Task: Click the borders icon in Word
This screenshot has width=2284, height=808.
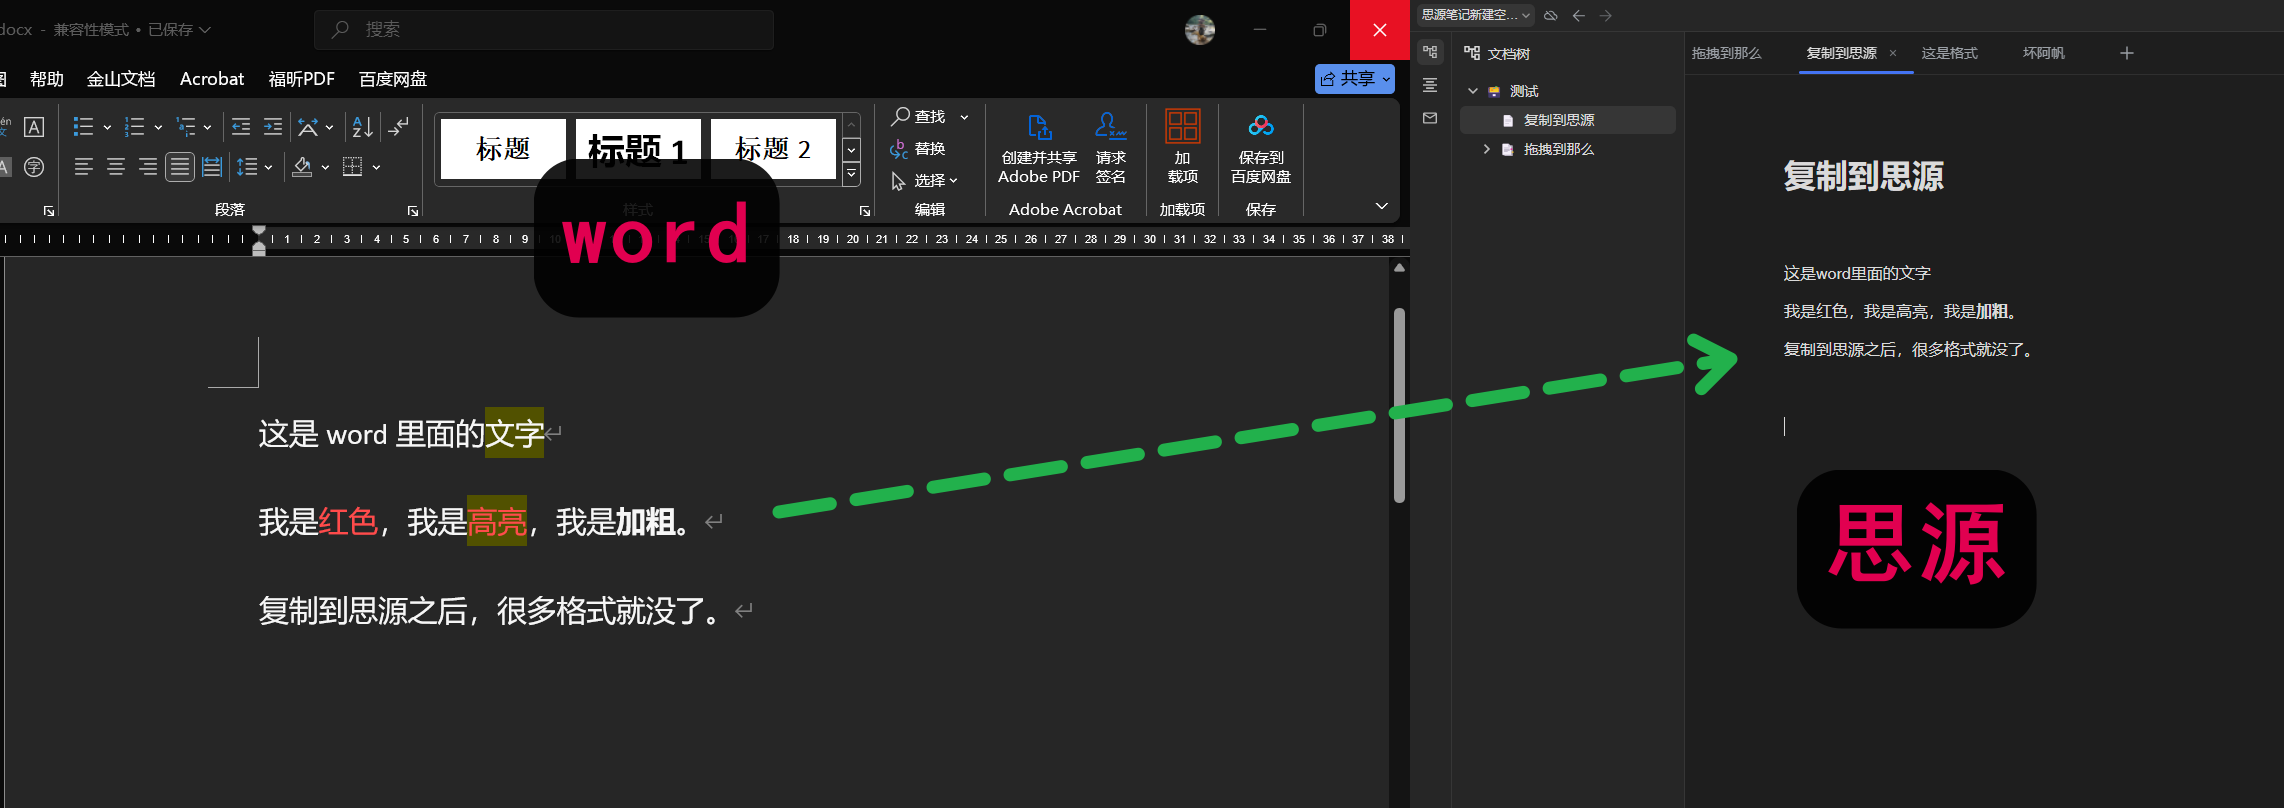Action: click(x=352, y=167)
